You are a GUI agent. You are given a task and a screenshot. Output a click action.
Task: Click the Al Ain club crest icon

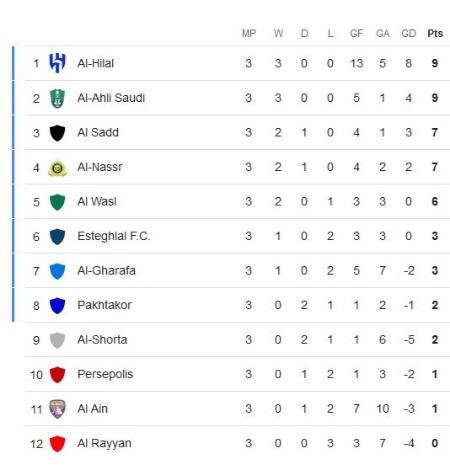point(57,409)
